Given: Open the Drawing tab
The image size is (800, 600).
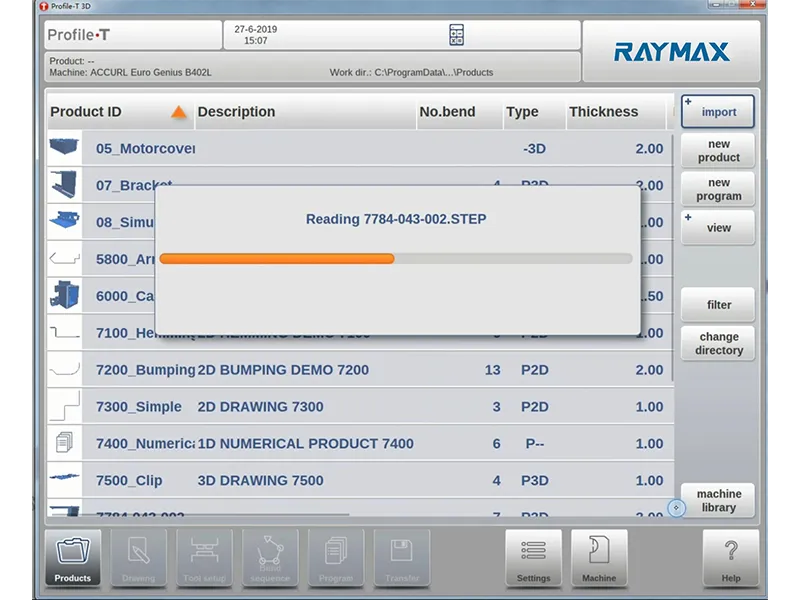Looking at the screenshot, I should click(138, 558).
